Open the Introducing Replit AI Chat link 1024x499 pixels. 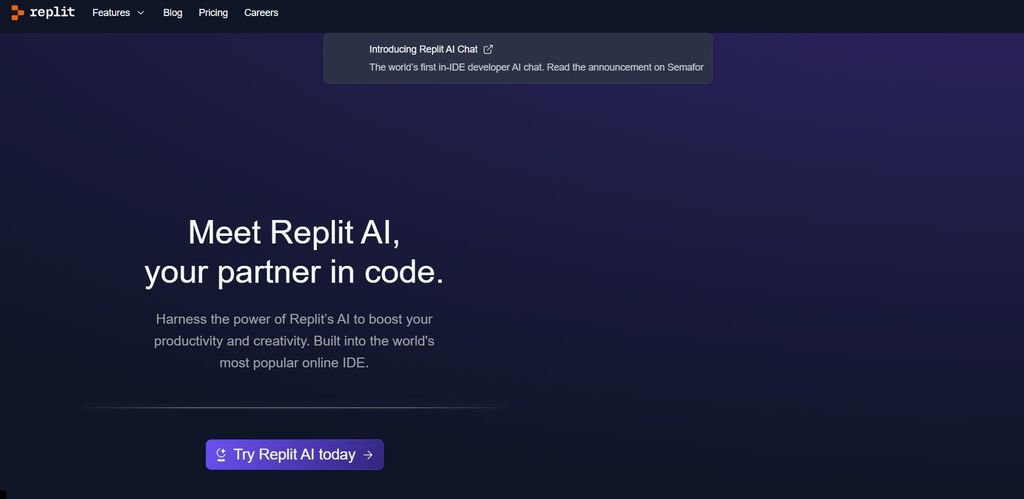tap(423, 49)
